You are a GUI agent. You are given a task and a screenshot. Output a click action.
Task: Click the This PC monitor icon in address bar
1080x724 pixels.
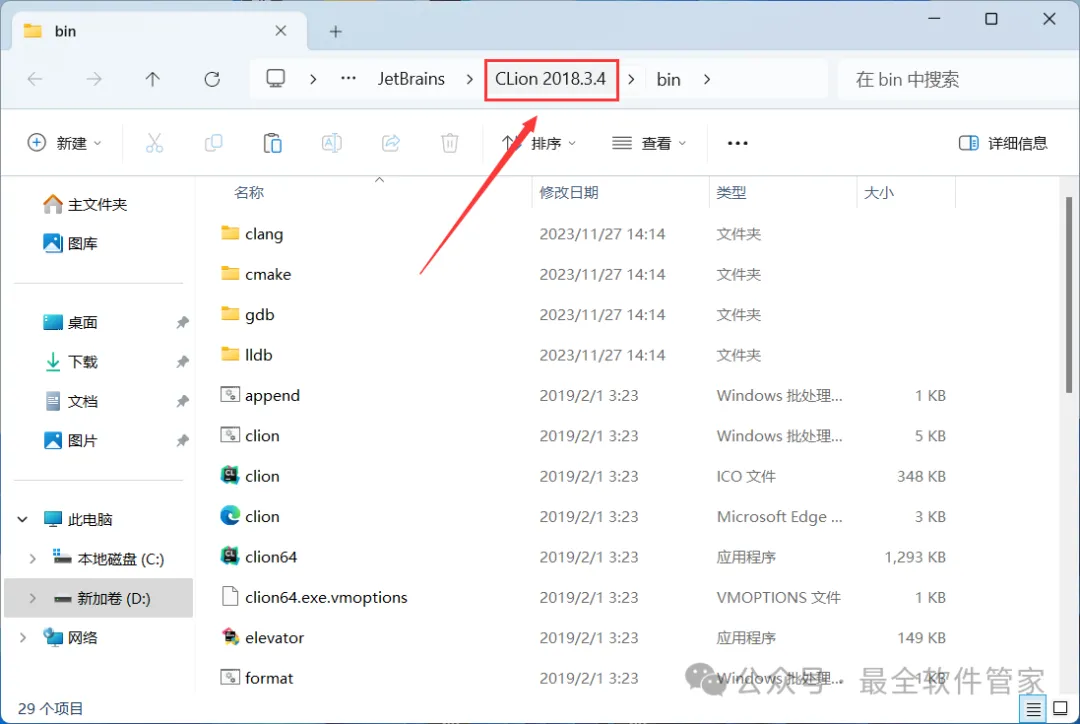coord(276,79)
